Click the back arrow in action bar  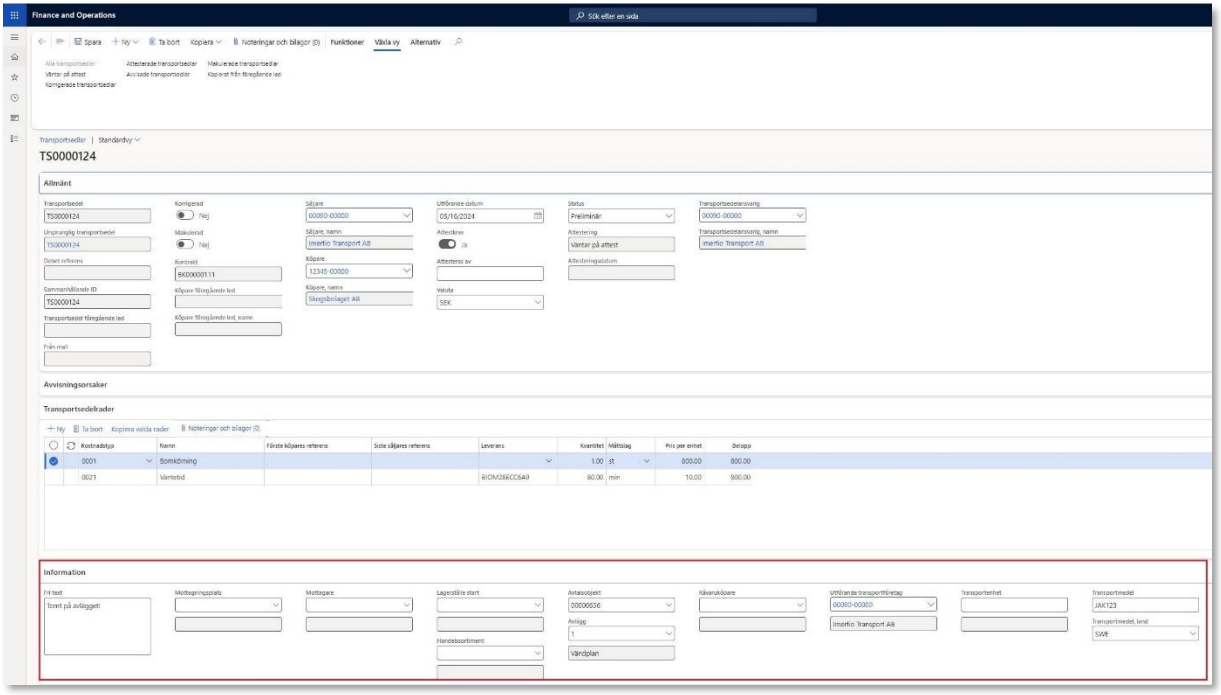pos(41,41)
